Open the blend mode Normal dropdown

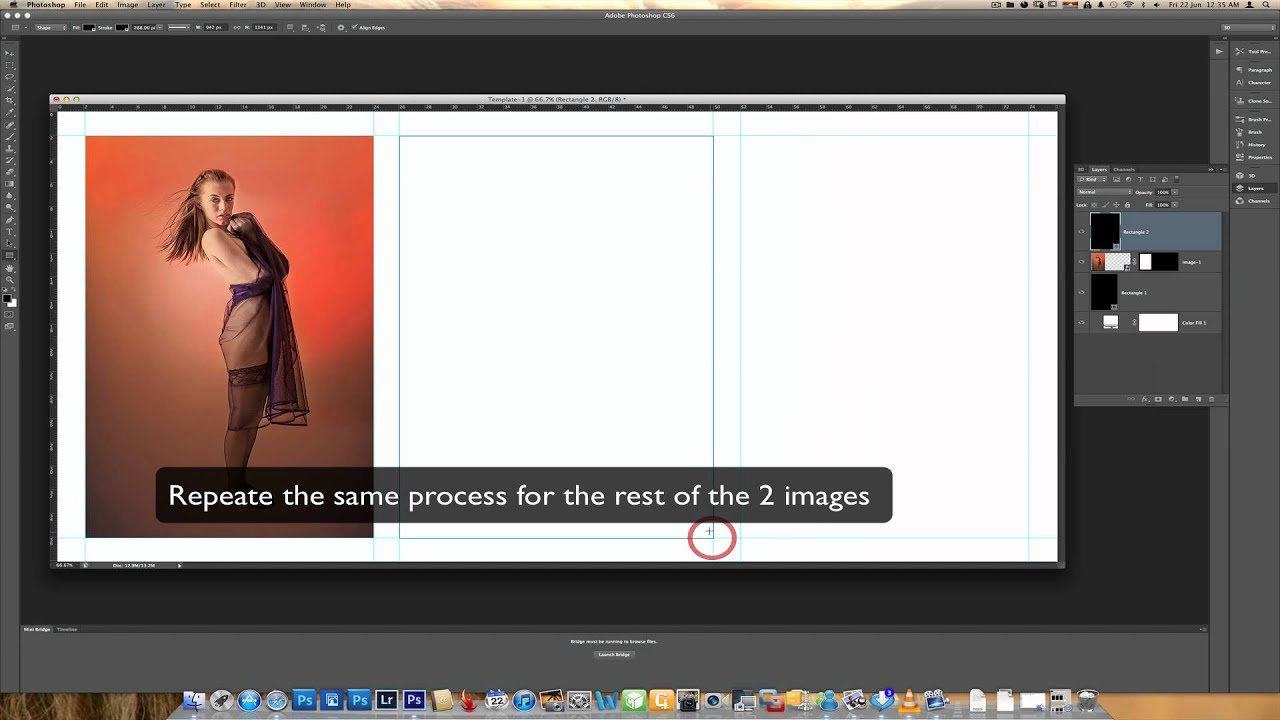click(1105, 192)
